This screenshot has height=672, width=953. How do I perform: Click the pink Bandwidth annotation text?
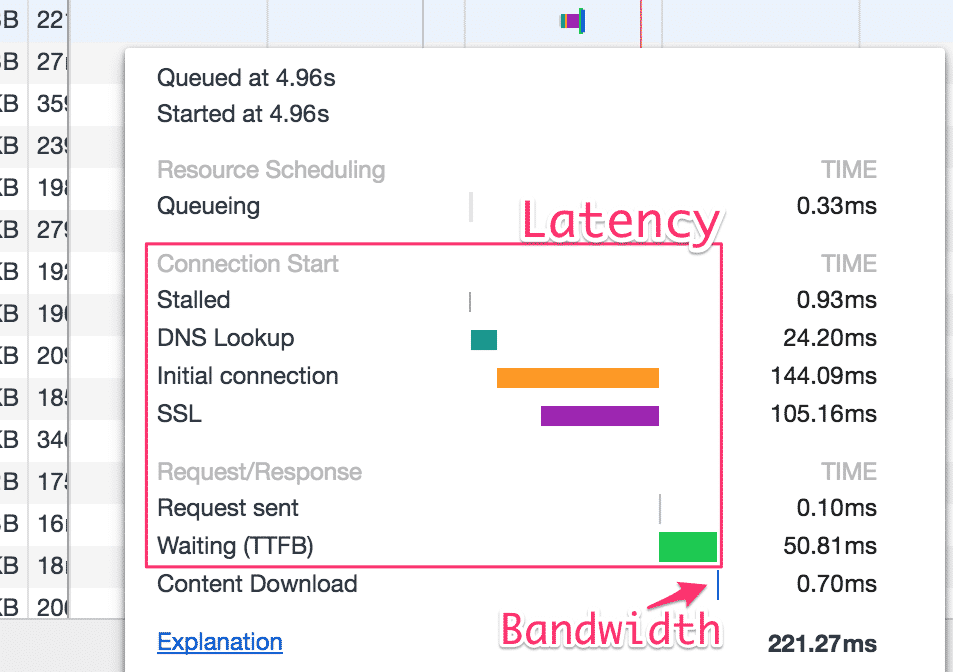[x=610, y=630]
